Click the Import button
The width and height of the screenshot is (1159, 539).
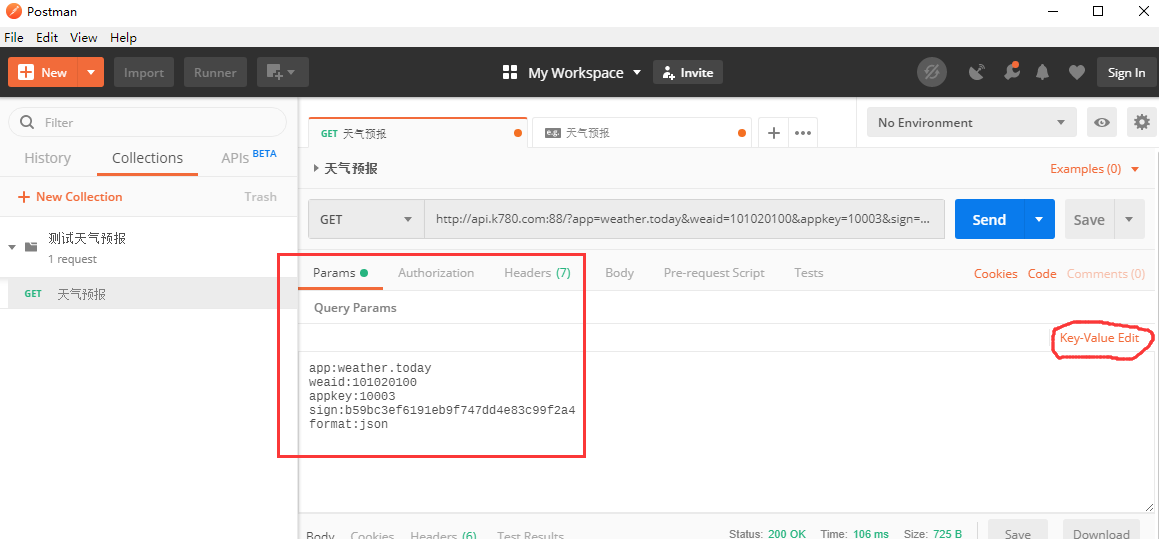(x=143, y=72)
